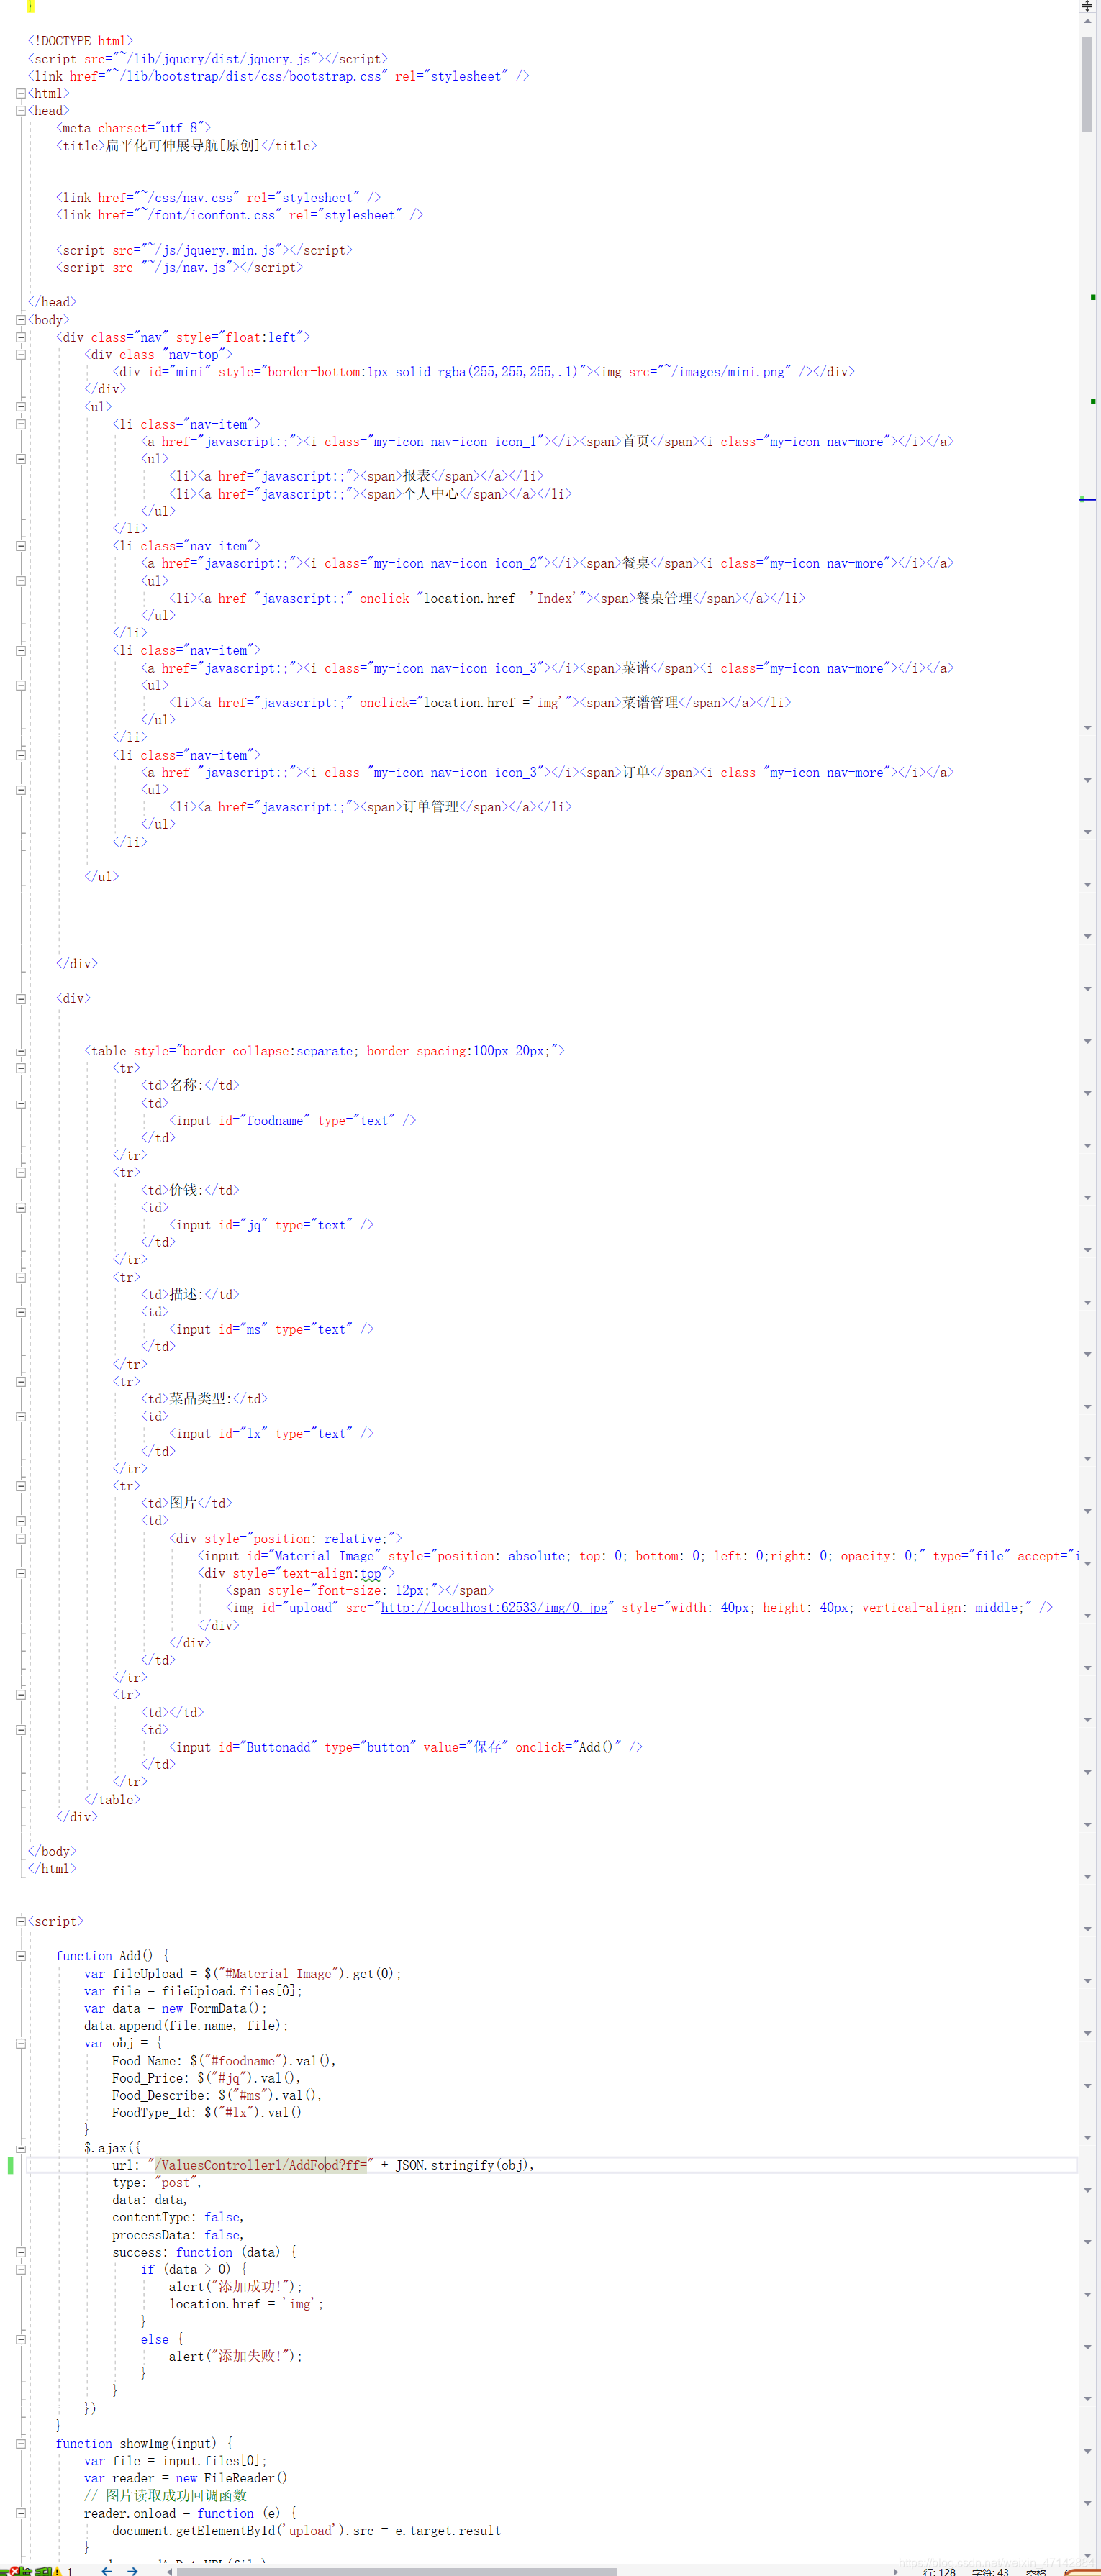Click the Buttonadd input line with 保存
The image size is (1101, 2576).
coord(405,1747)
